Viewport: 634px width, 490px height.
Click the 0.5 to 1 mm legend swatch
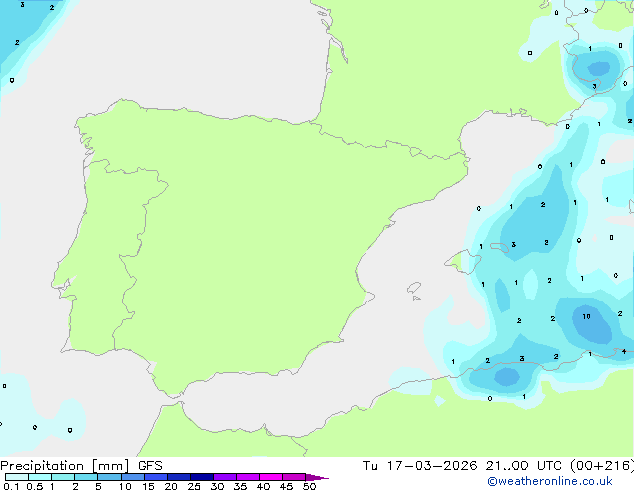coord(40,477)
